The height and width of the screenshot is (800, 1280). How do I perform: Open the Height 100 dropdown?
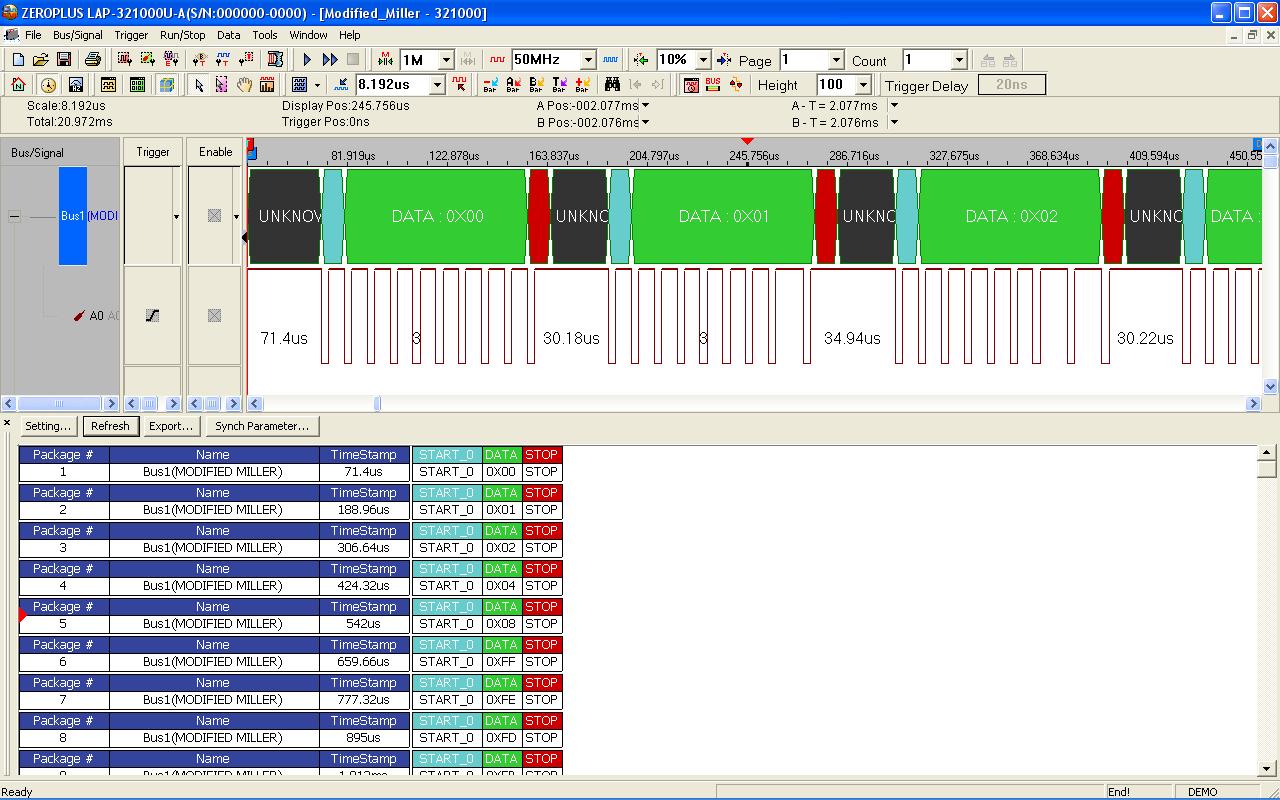[x=863, y=85]
